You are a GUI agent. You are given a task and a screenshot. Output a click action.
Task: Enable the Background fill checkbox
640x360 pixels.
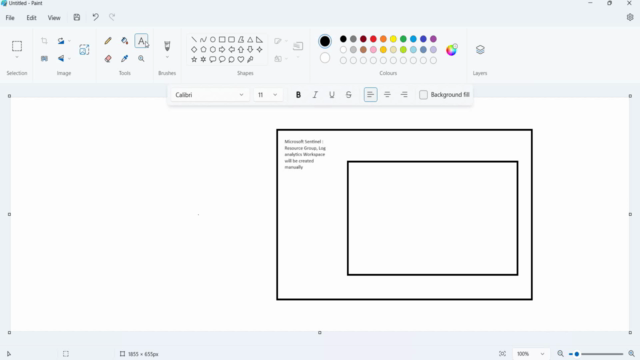pos(423,95)
